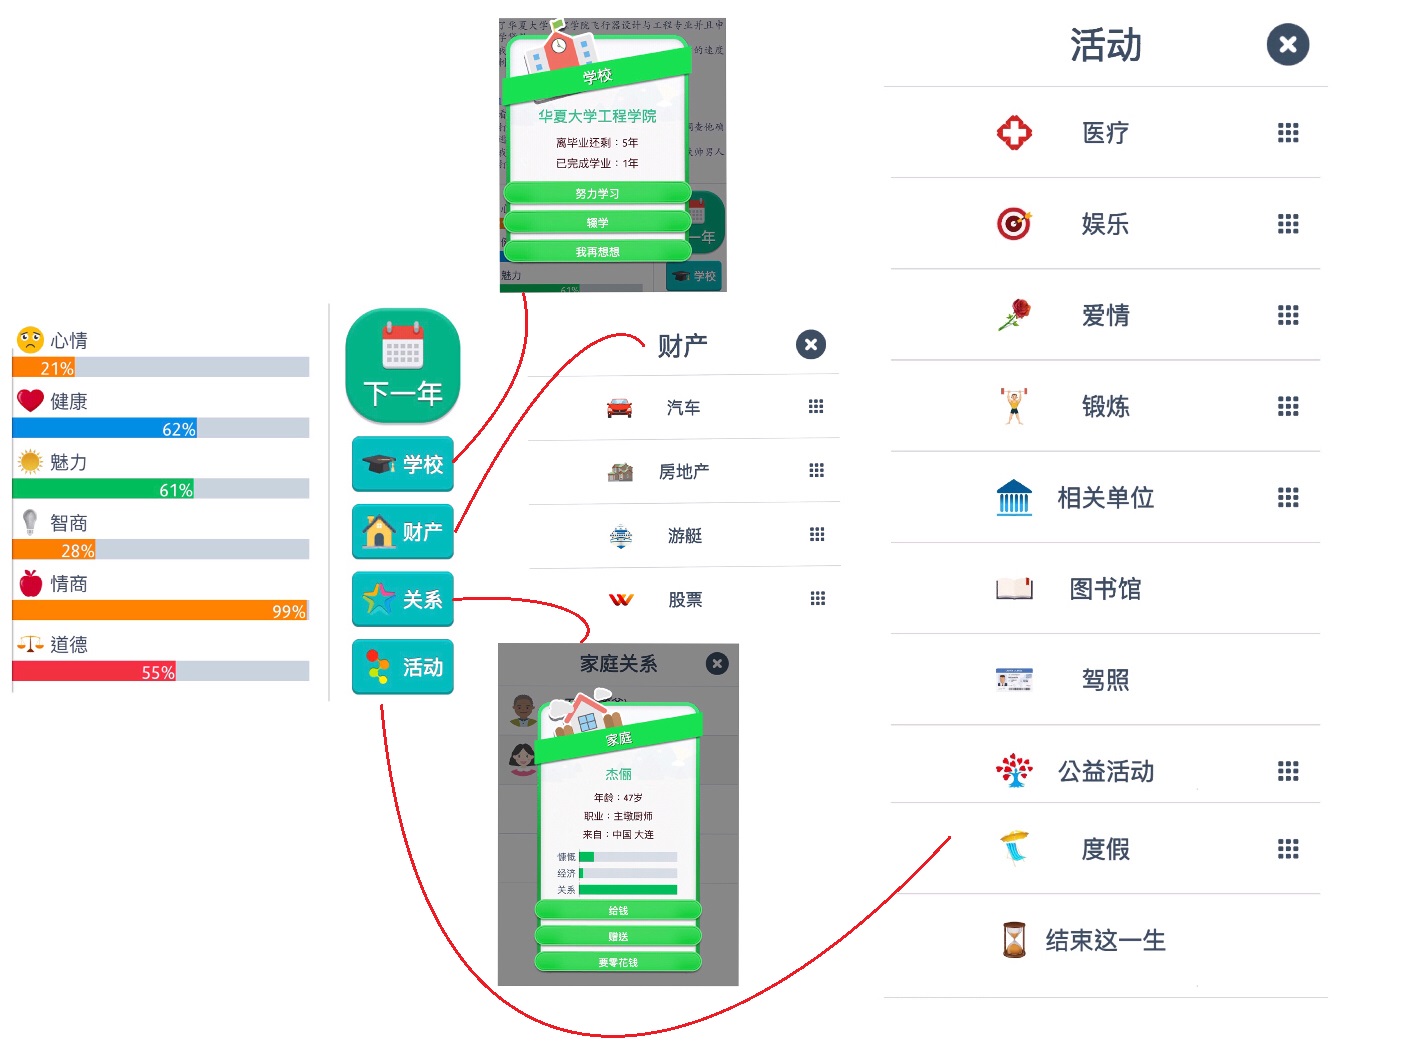The width and height of the screenshot is (1418, 1060).
Task: Select the weightlifter 锻炼 icon
Action: coord(1014,406)
